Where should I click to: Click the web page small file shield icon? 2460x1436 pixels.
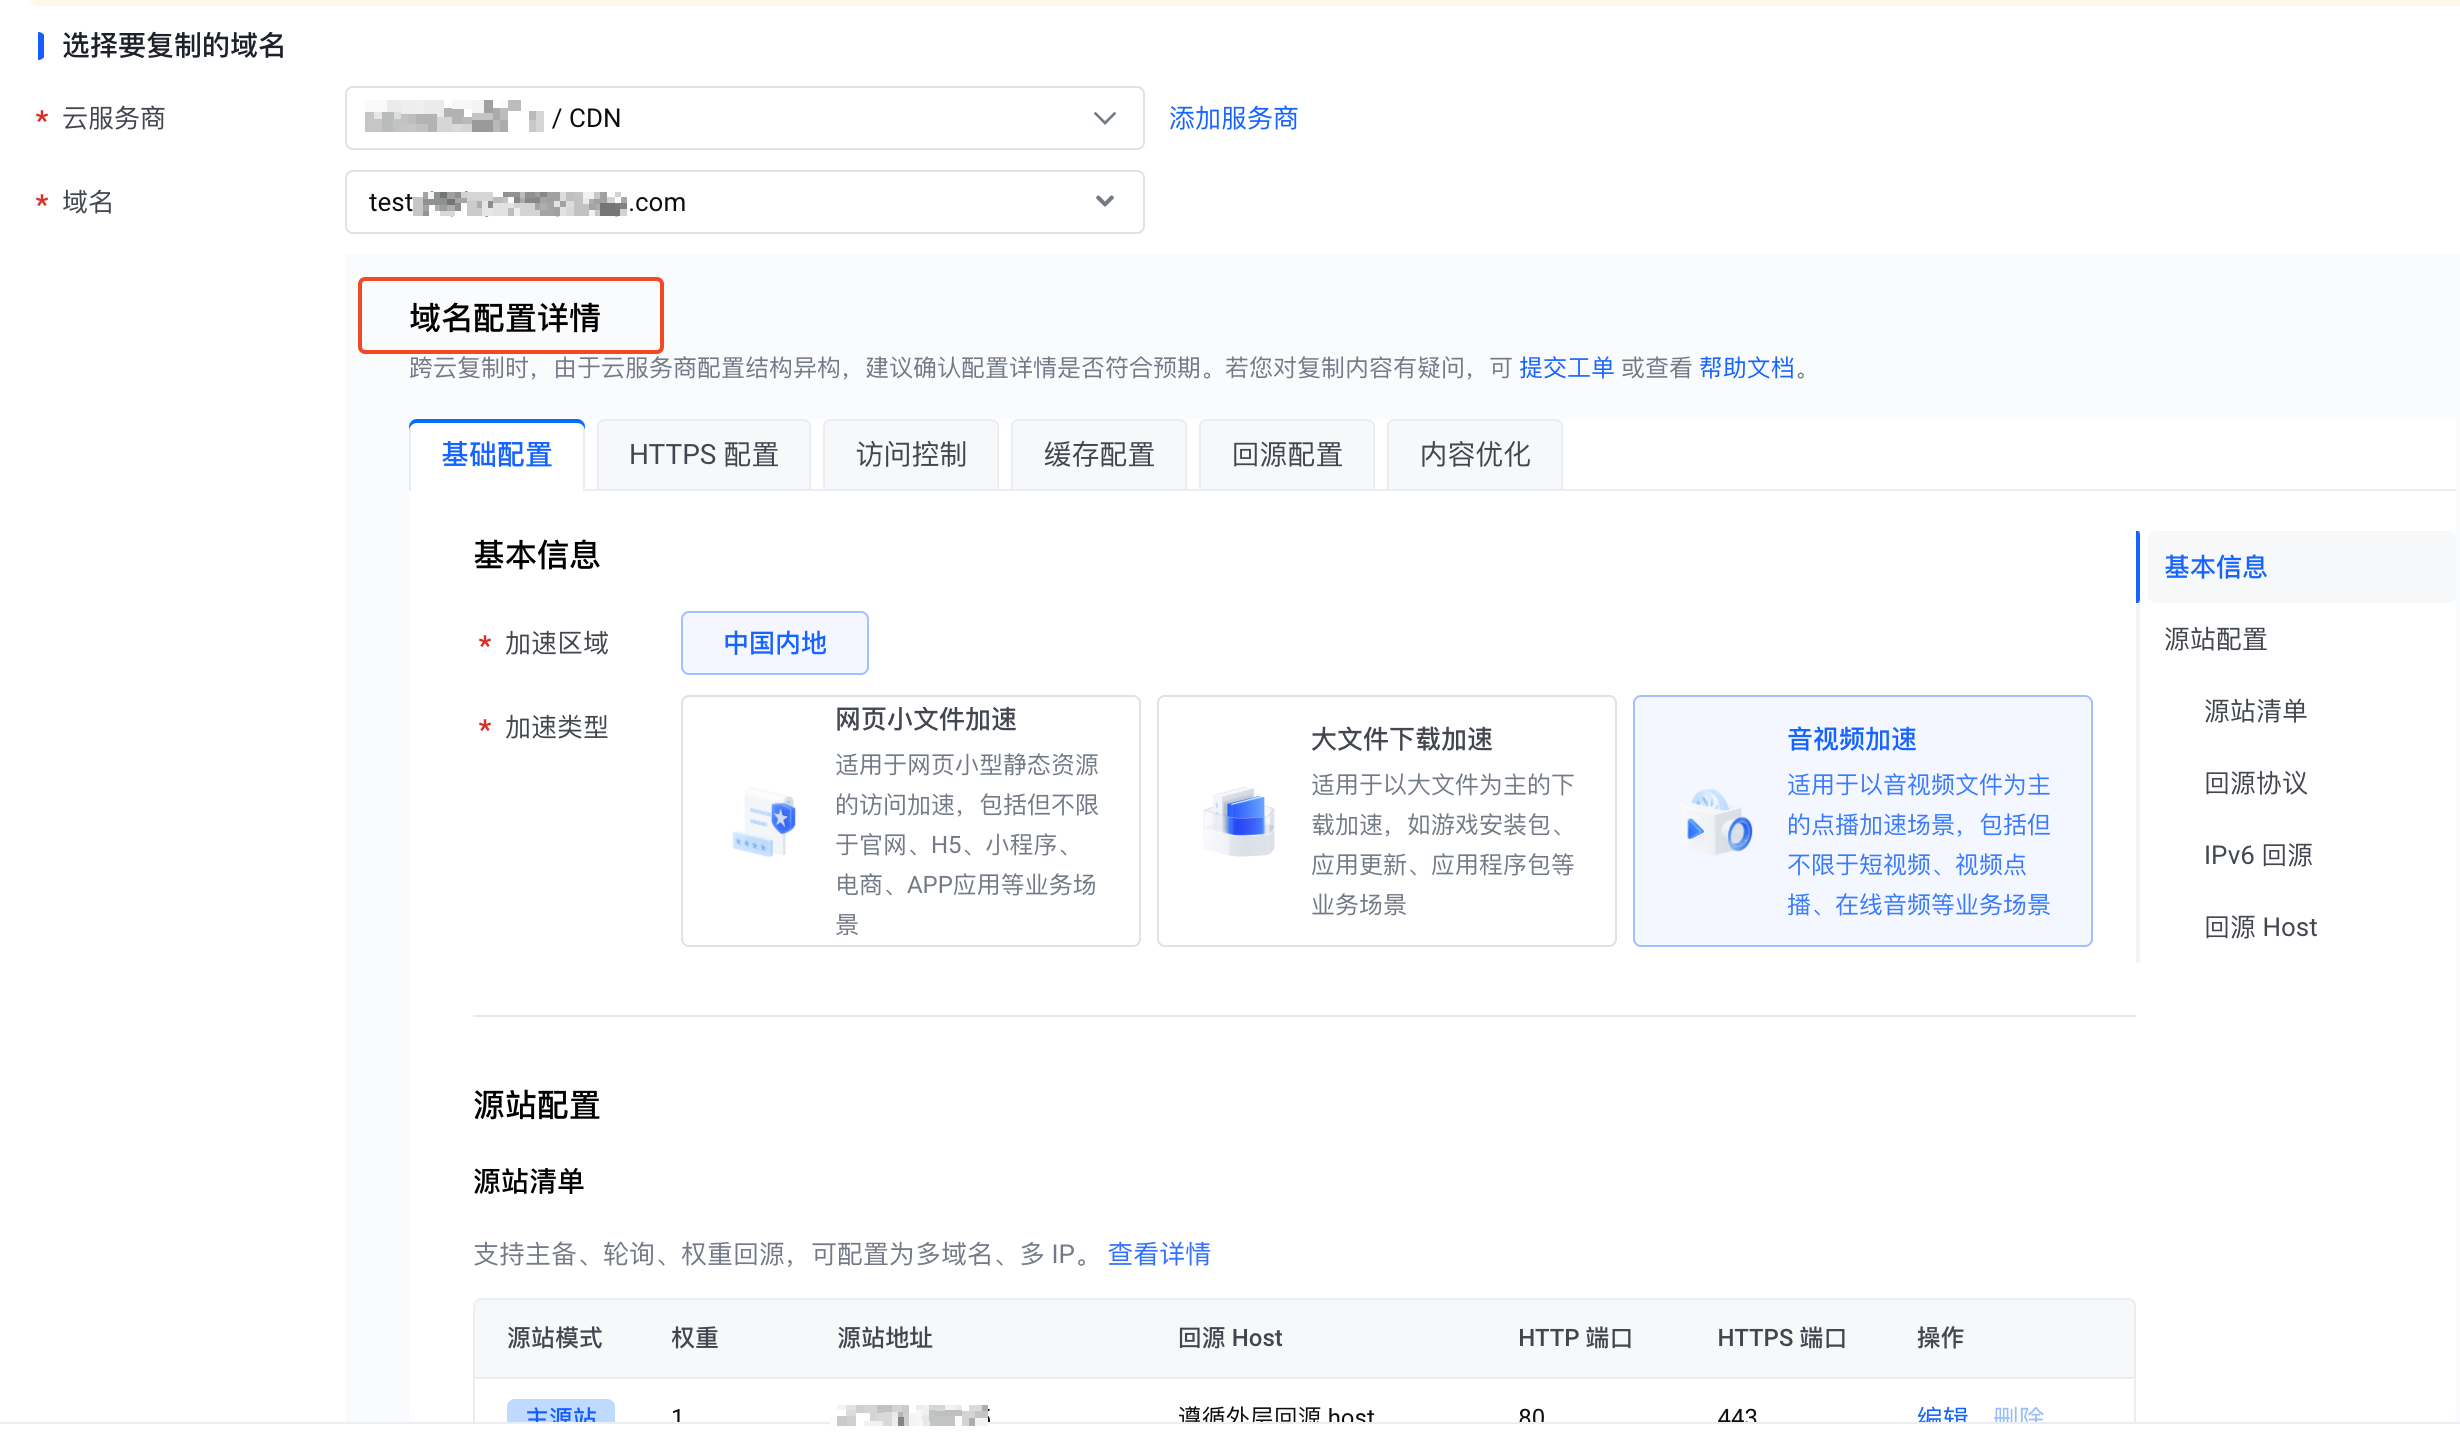pos(765,823)
